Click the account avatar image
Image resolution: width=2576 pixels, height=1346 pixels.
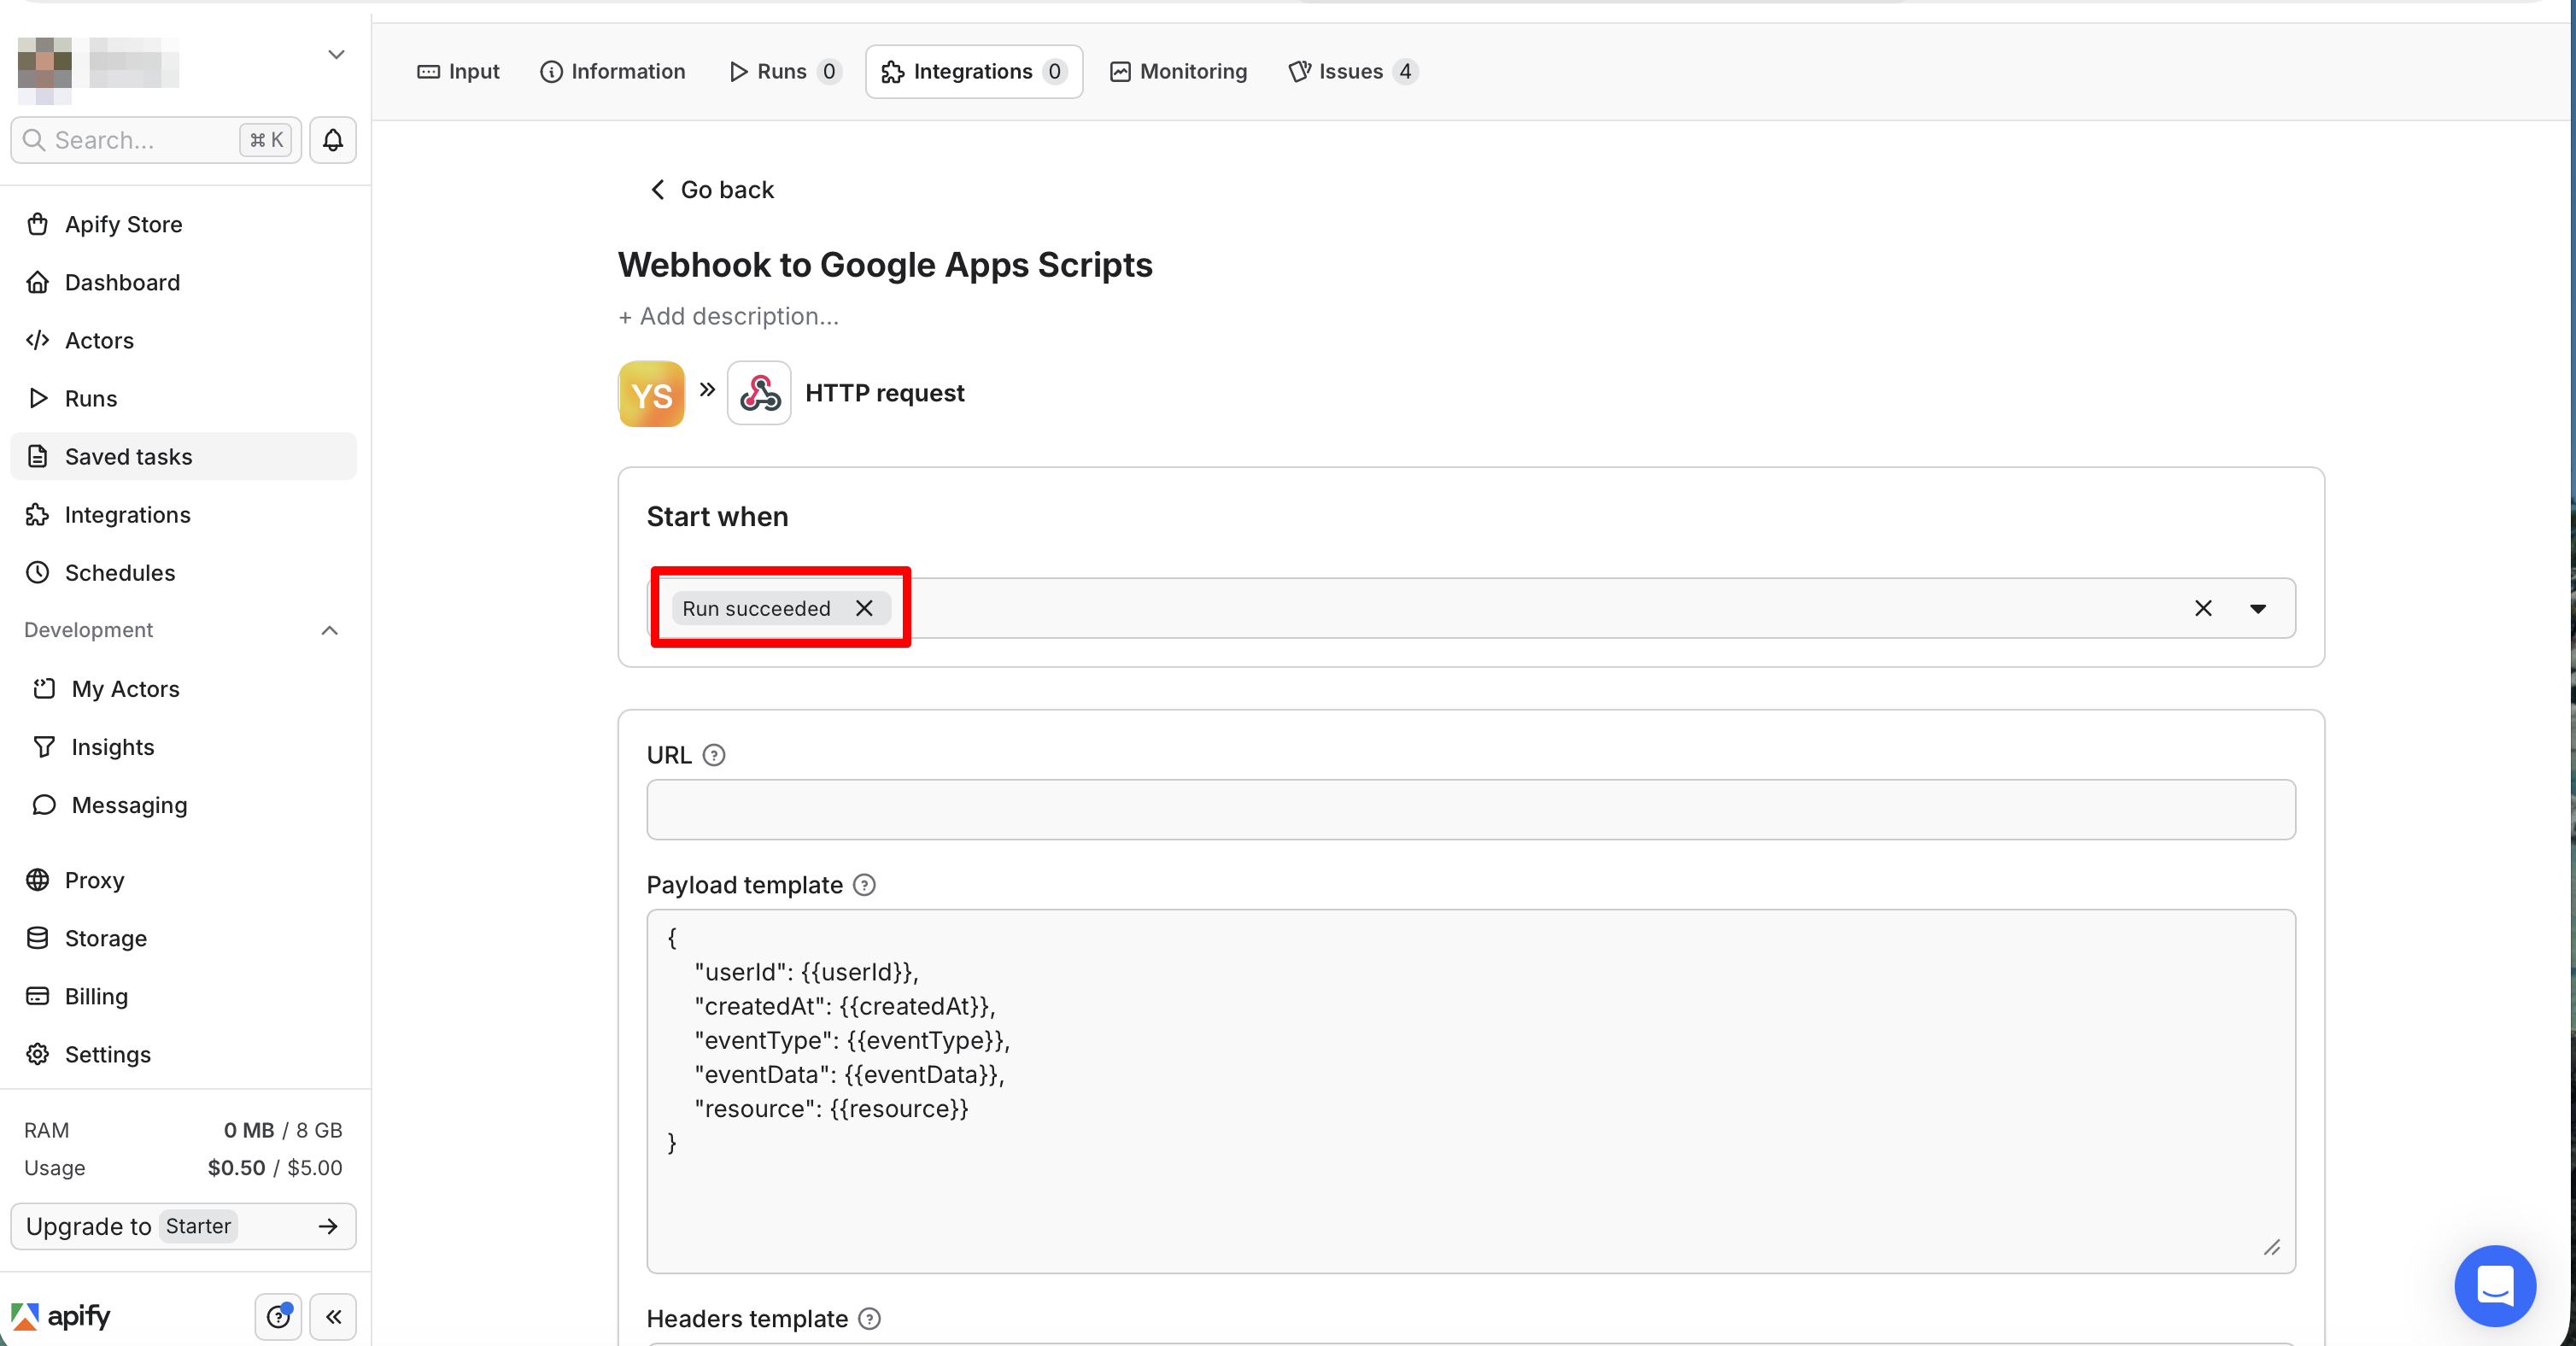(x=45, y=70)
